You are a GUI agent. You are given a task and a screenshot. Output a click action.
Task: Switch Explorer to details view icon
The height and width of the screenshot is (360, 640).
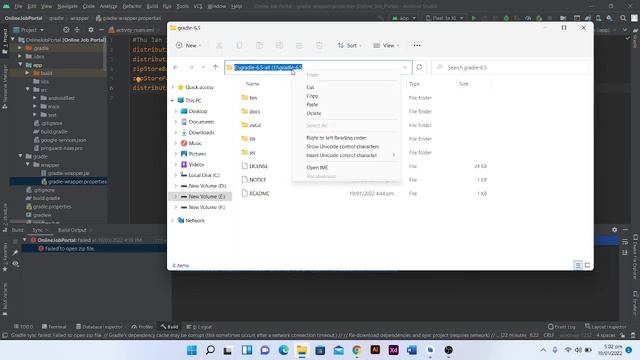pos(578,265)
